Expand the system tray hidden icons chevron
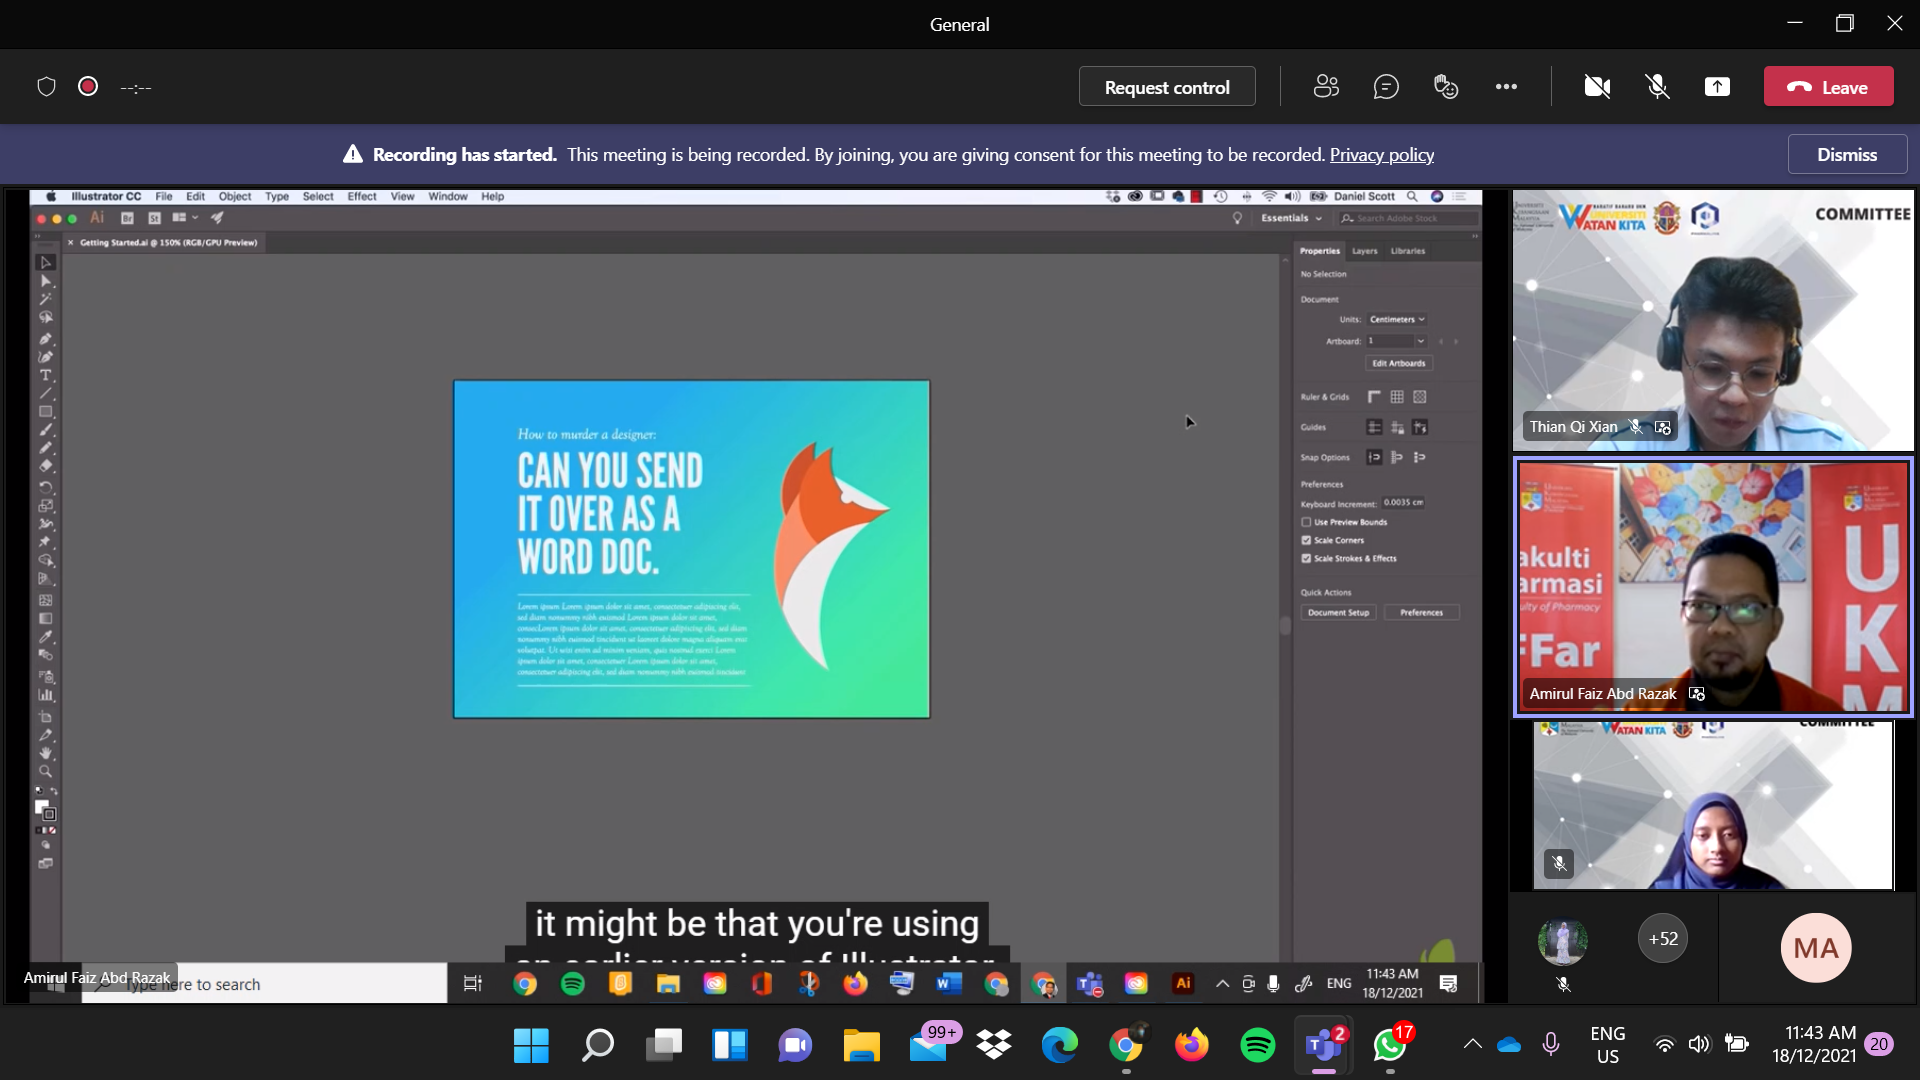 coord(1472,1045)
